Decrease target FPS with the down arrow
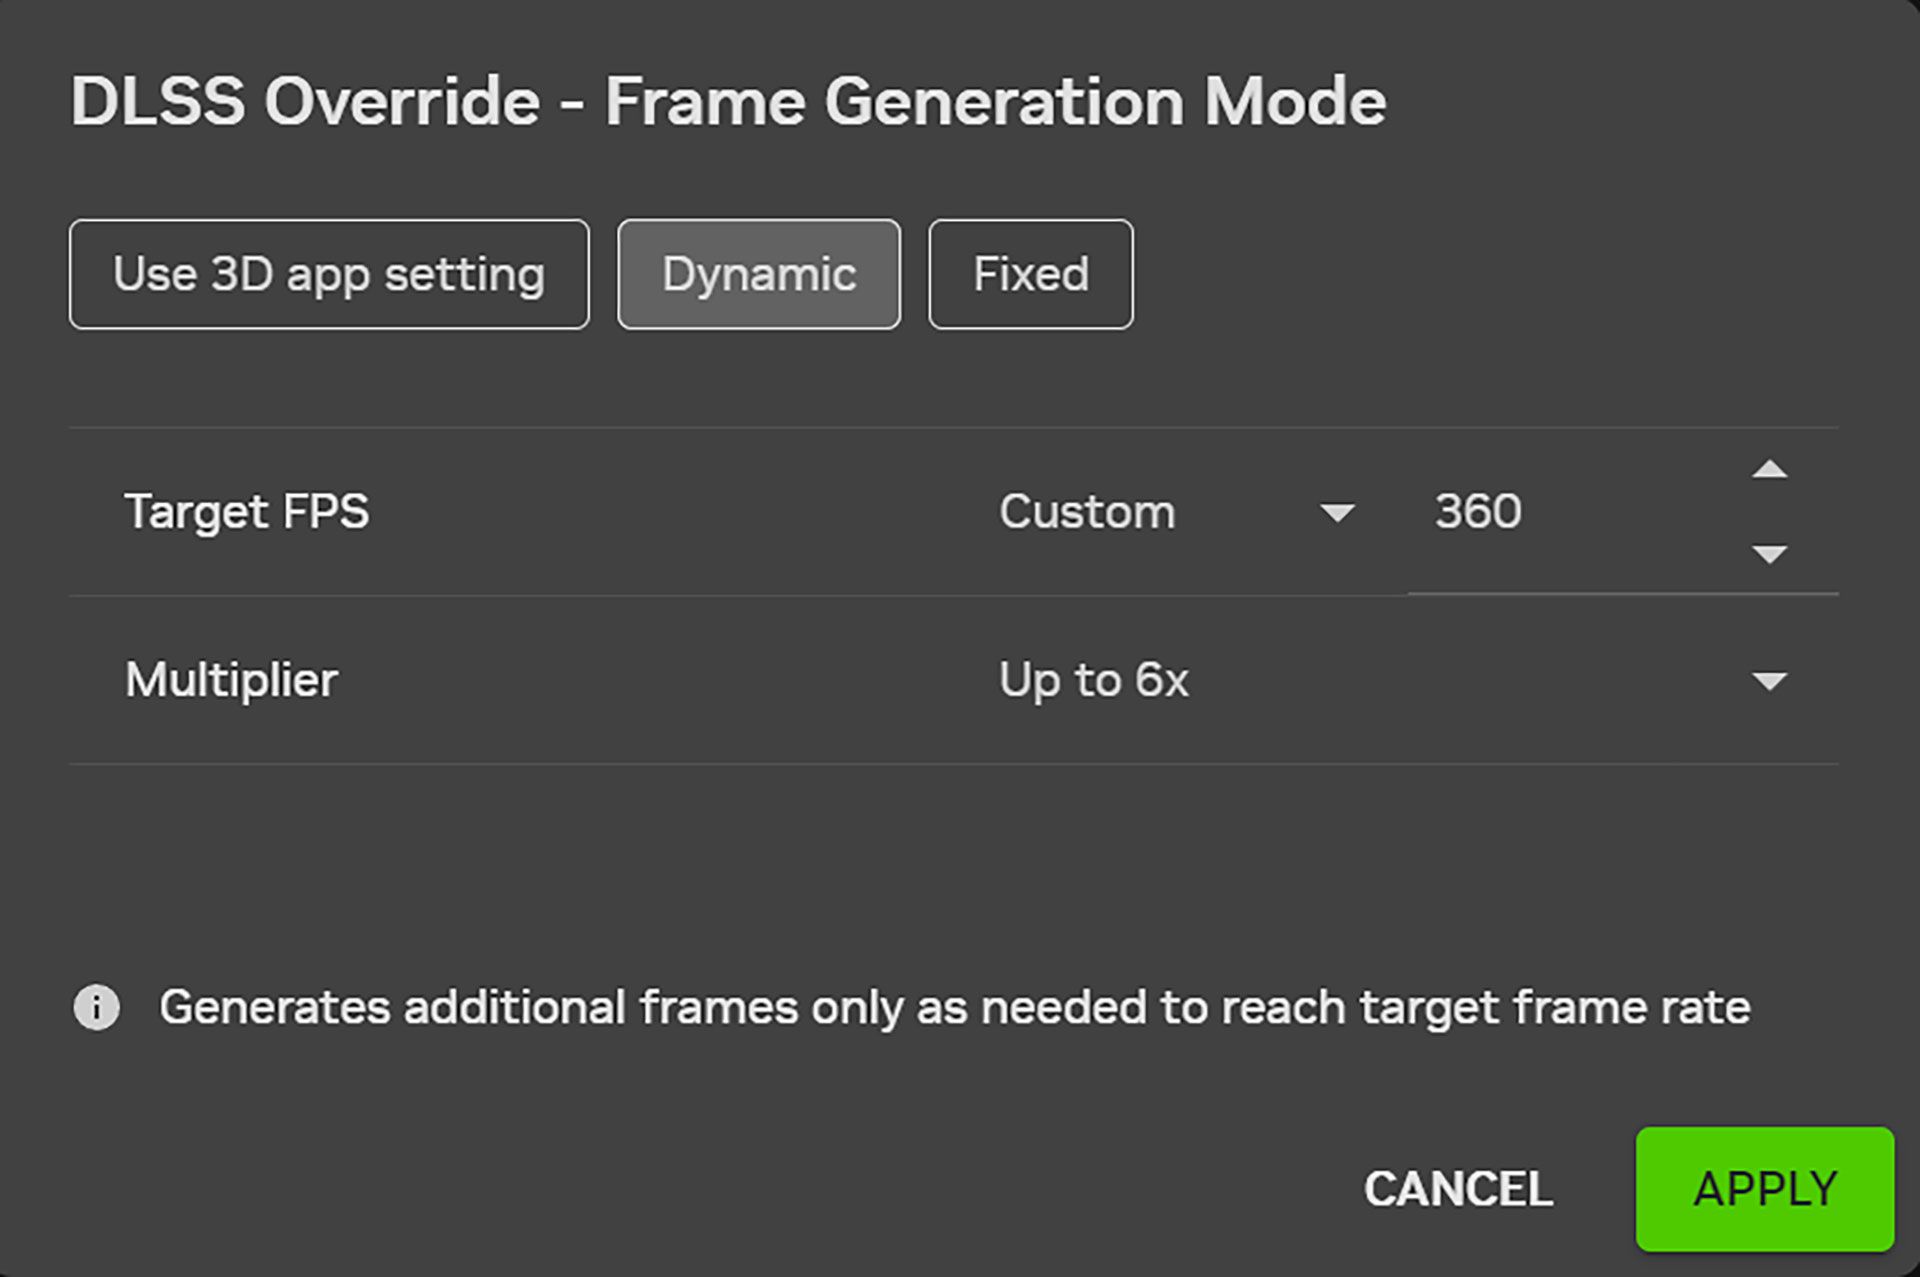This screenshot has width=1920, height=1277. click(x=1769, y=554)
